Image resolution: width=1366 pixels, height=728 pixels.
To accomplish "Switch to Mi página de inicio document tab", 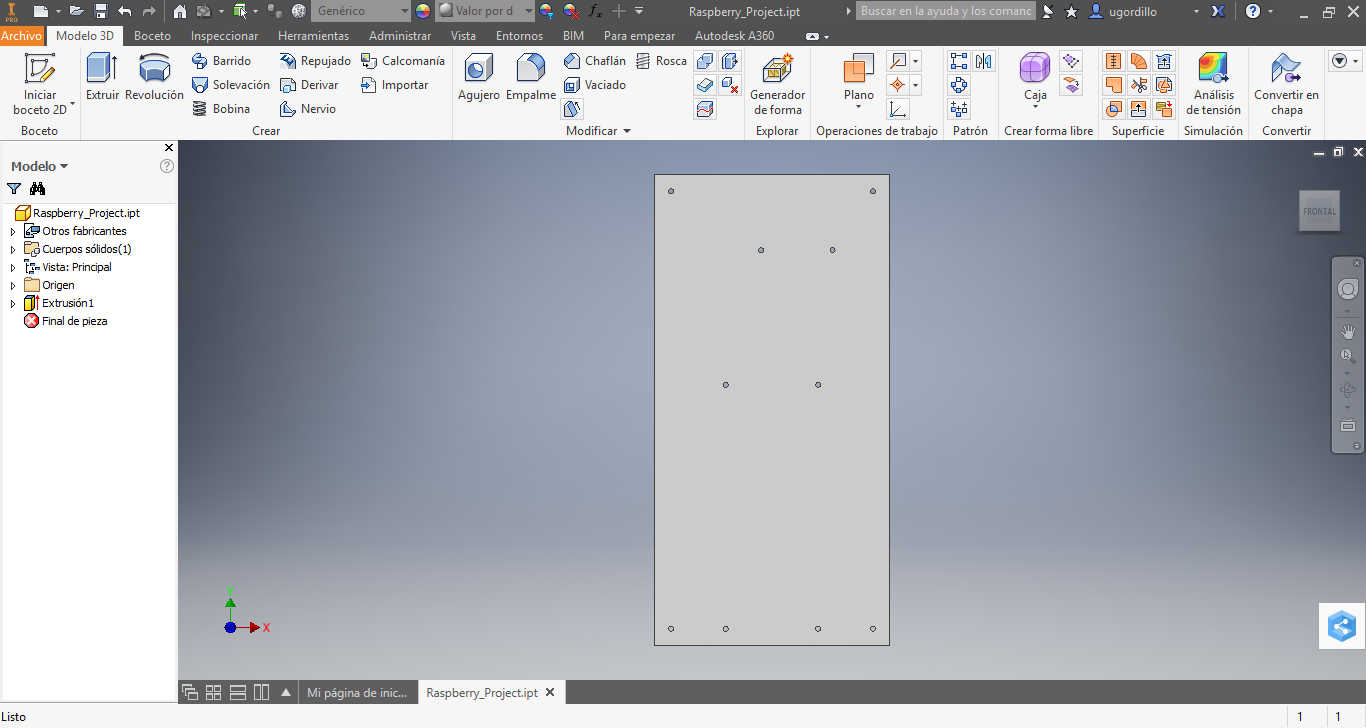I will click(x=357, y=692).
